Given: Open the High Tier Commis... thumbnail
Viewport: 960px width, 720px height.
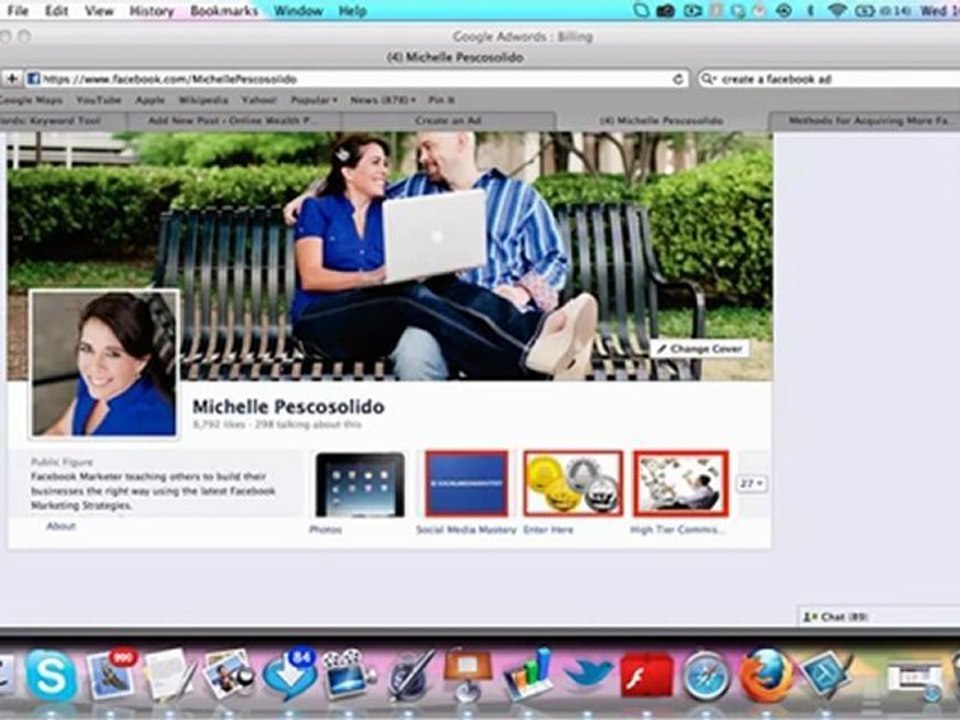Looking at the screenshot, I should [x=681, y=484].
